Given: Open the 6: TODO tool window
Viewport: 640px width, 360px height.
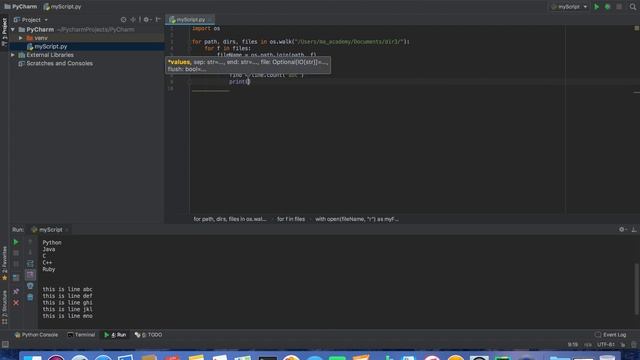Looking at the screenshot, I should [x=149, y=335].
